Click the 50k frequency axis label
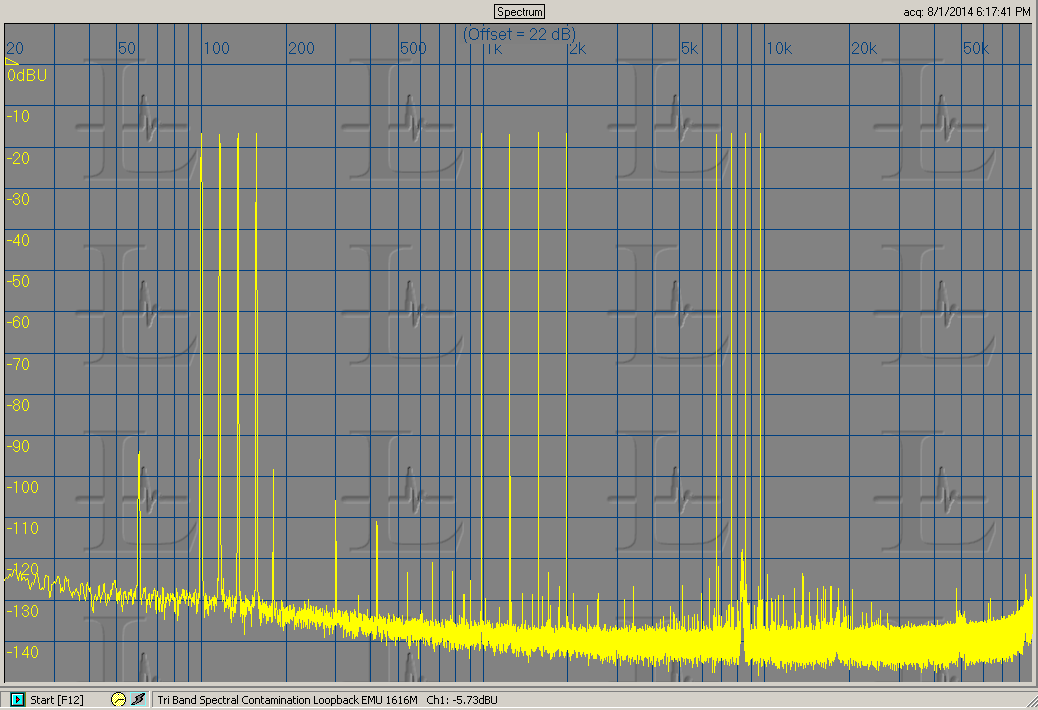Viewport: 1038px width, 710px height. pyautogui.click(x=976, y=48)
